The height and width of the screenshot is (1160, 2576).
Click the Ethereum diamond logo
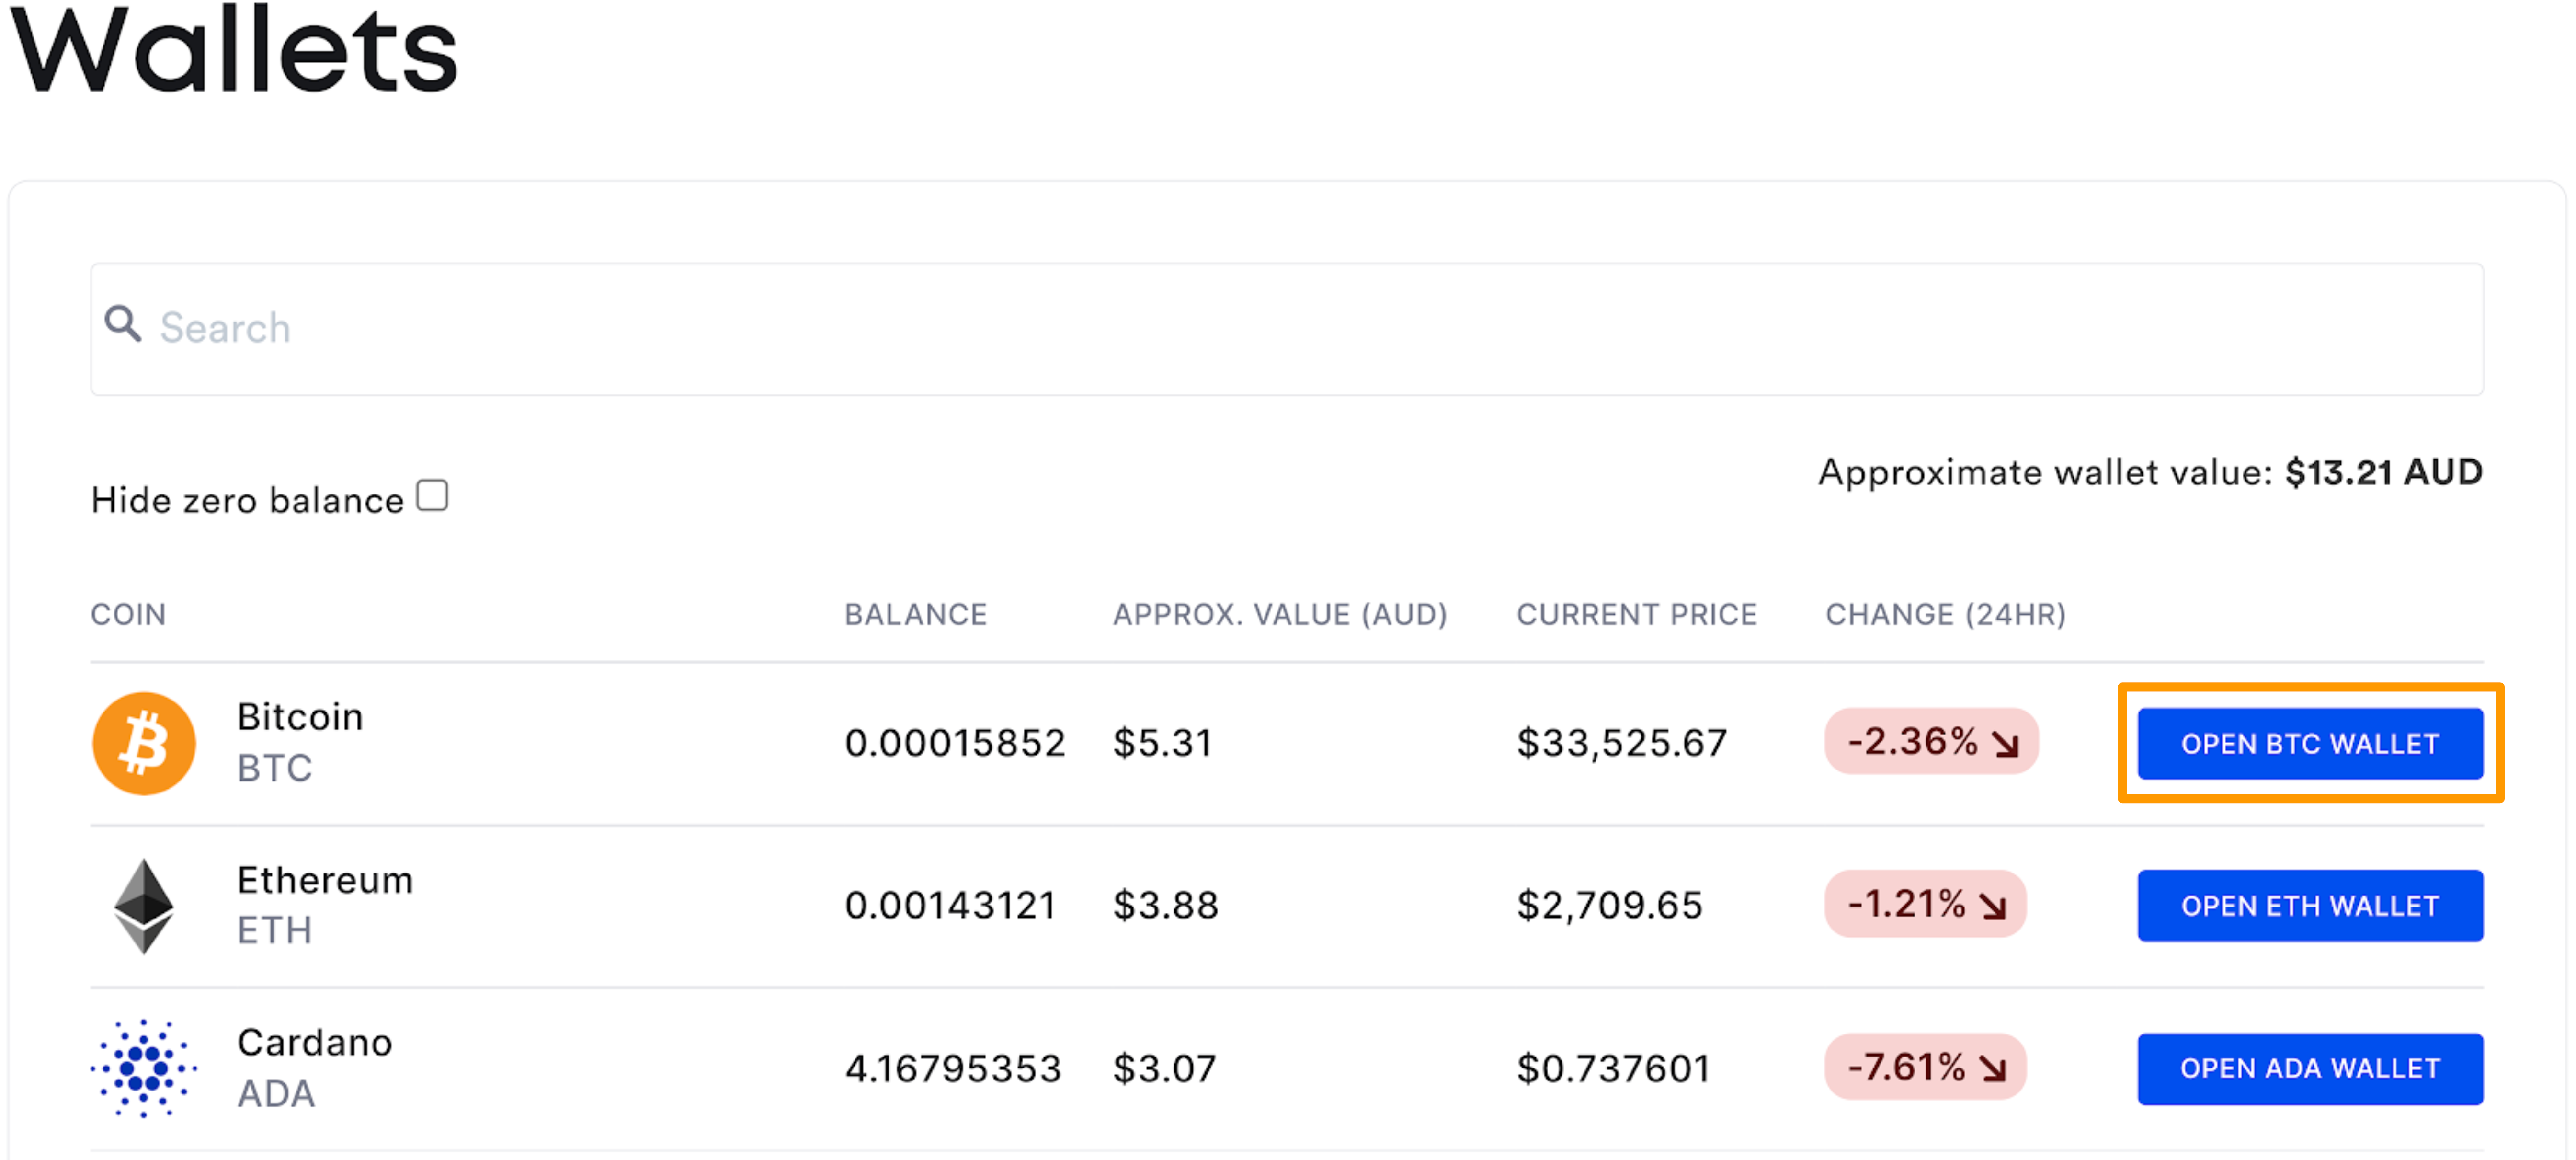pos(144,906)
